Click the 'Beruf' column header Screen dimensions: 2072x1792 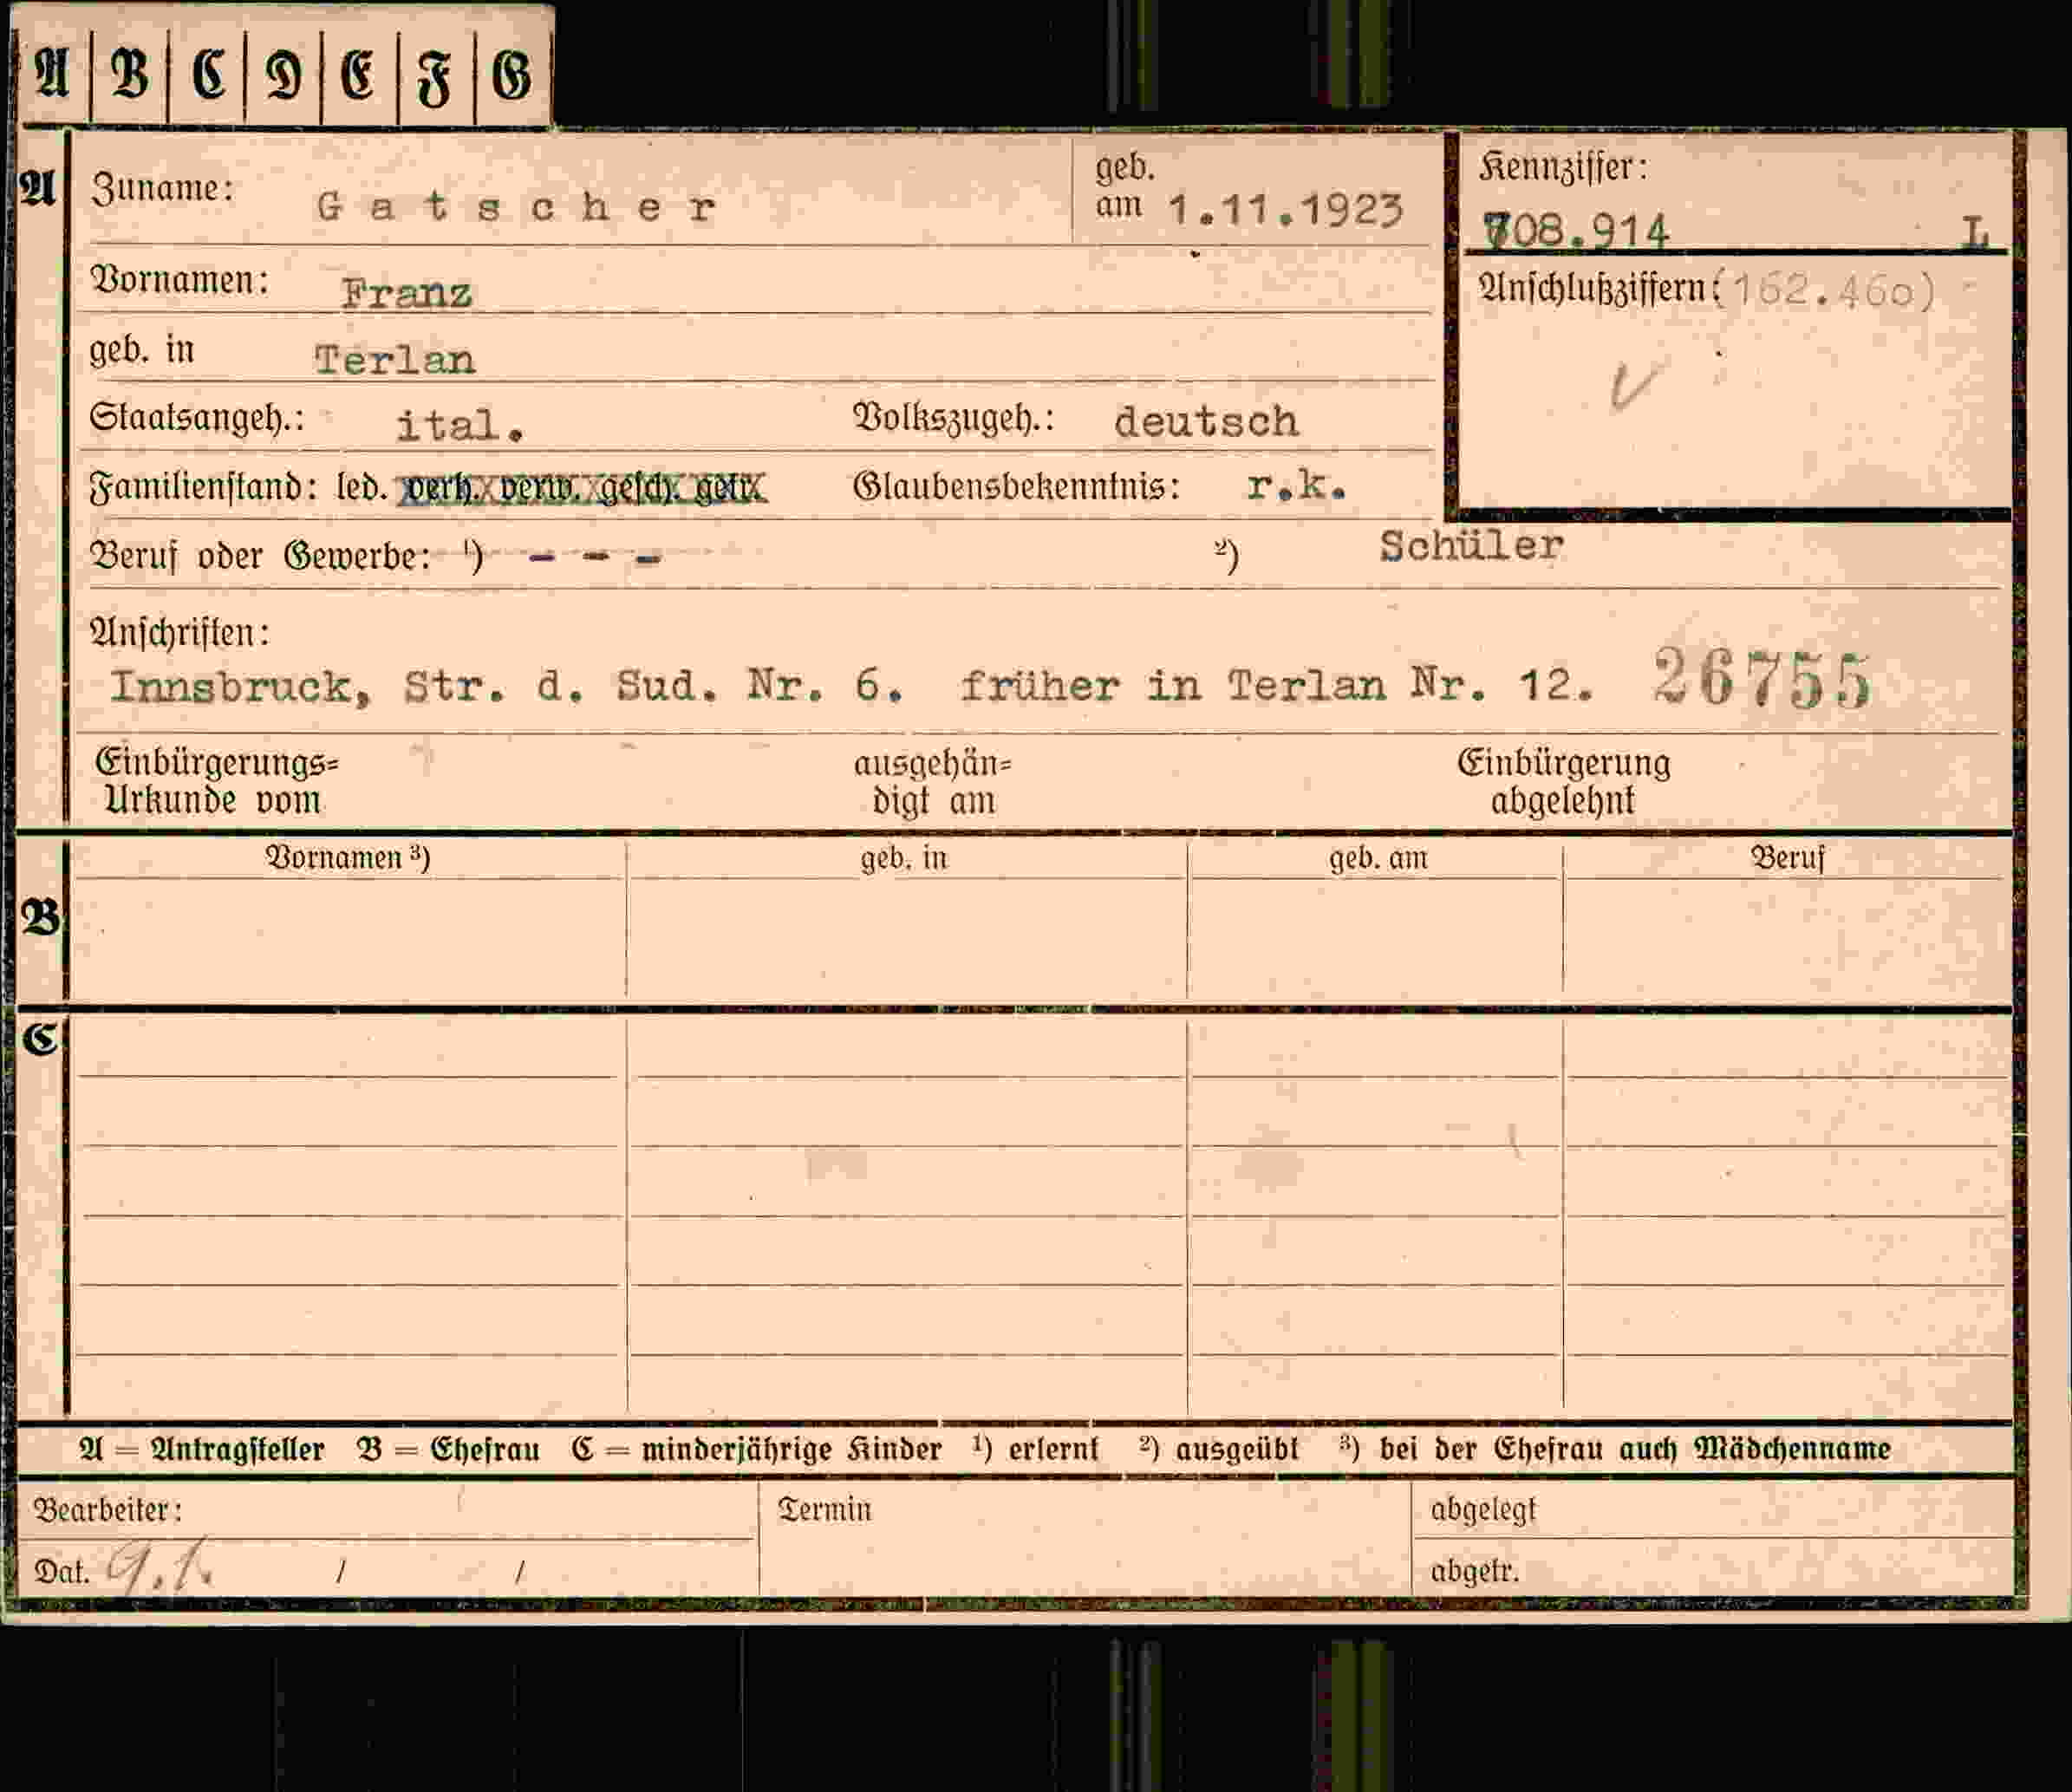pyautogui.click(x=1787, y=858)
